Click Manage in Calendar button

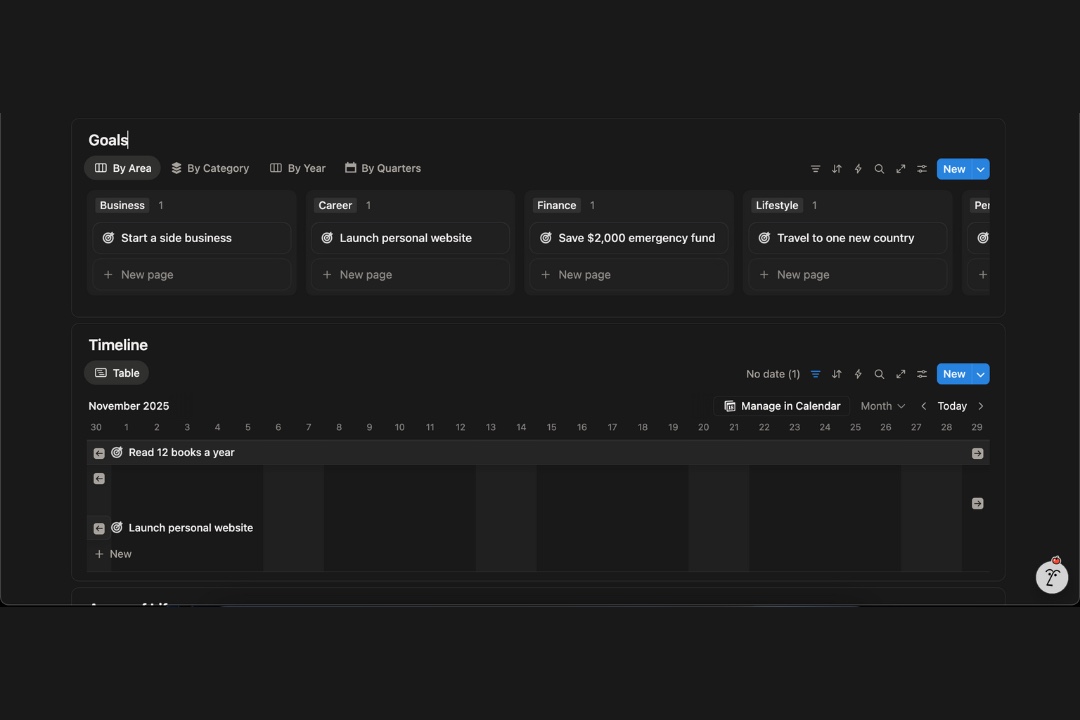(782, 406)
